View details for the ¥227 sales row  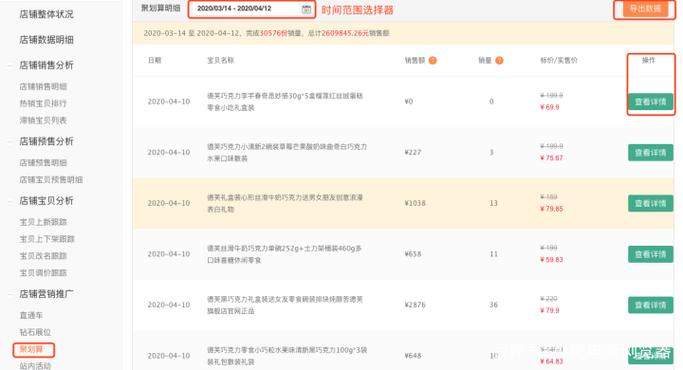(650, 153)
